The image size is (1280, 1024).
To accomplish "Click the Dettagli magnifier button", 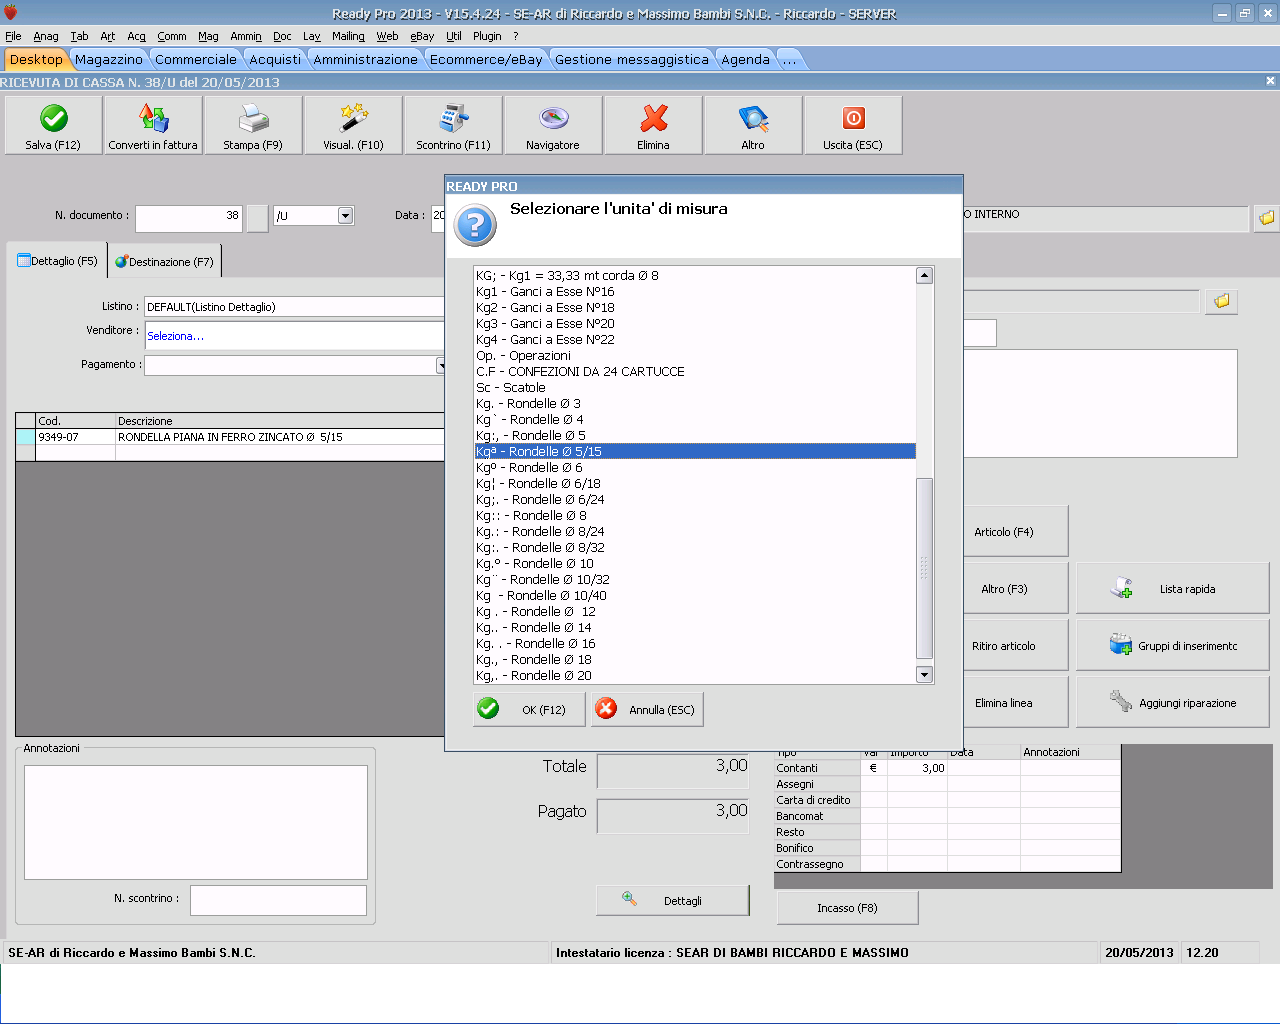I will (673, 900).
